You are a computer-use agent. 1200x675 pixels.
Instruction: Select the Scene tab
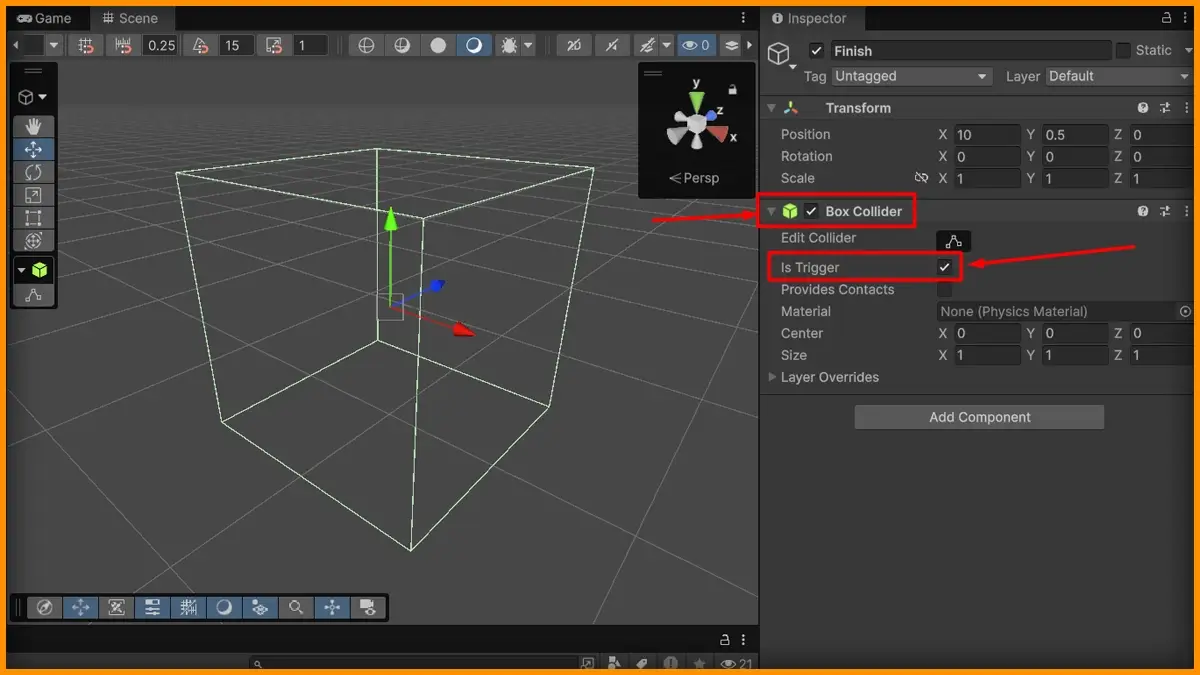click(130, 18)
